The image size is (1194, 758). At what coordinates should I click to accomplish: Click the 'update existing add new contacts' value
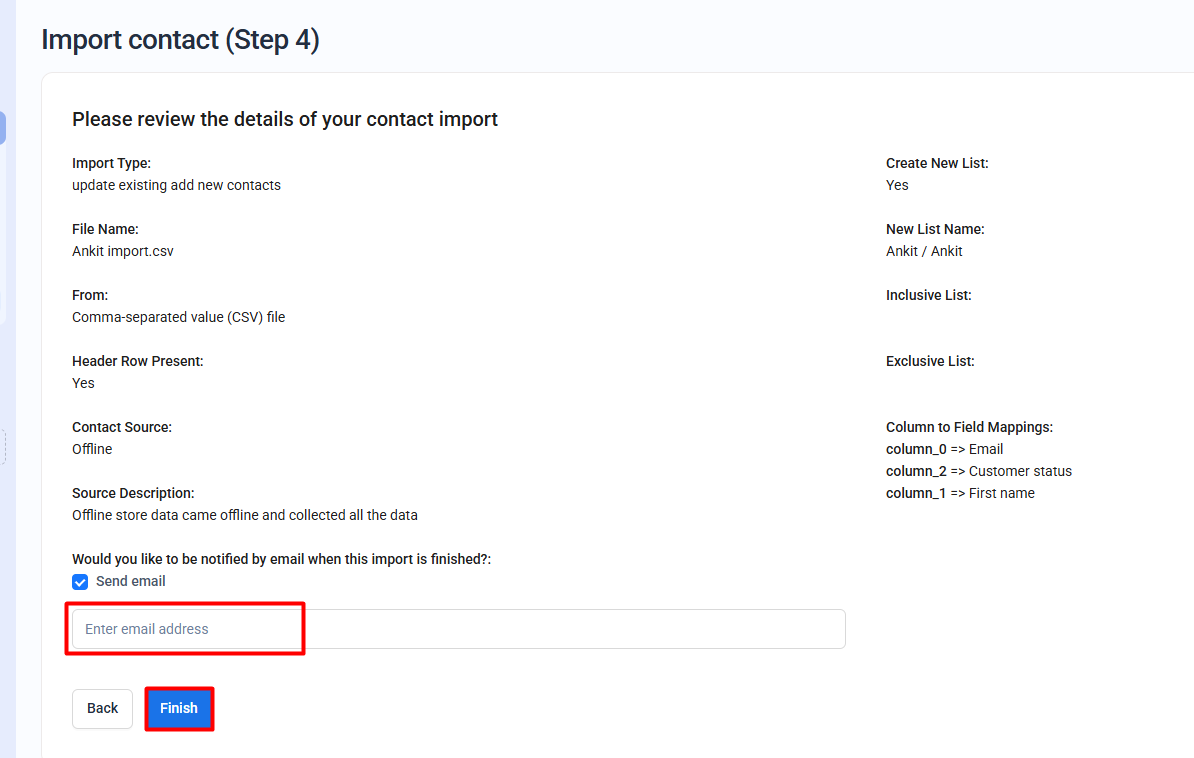(176, 185)
